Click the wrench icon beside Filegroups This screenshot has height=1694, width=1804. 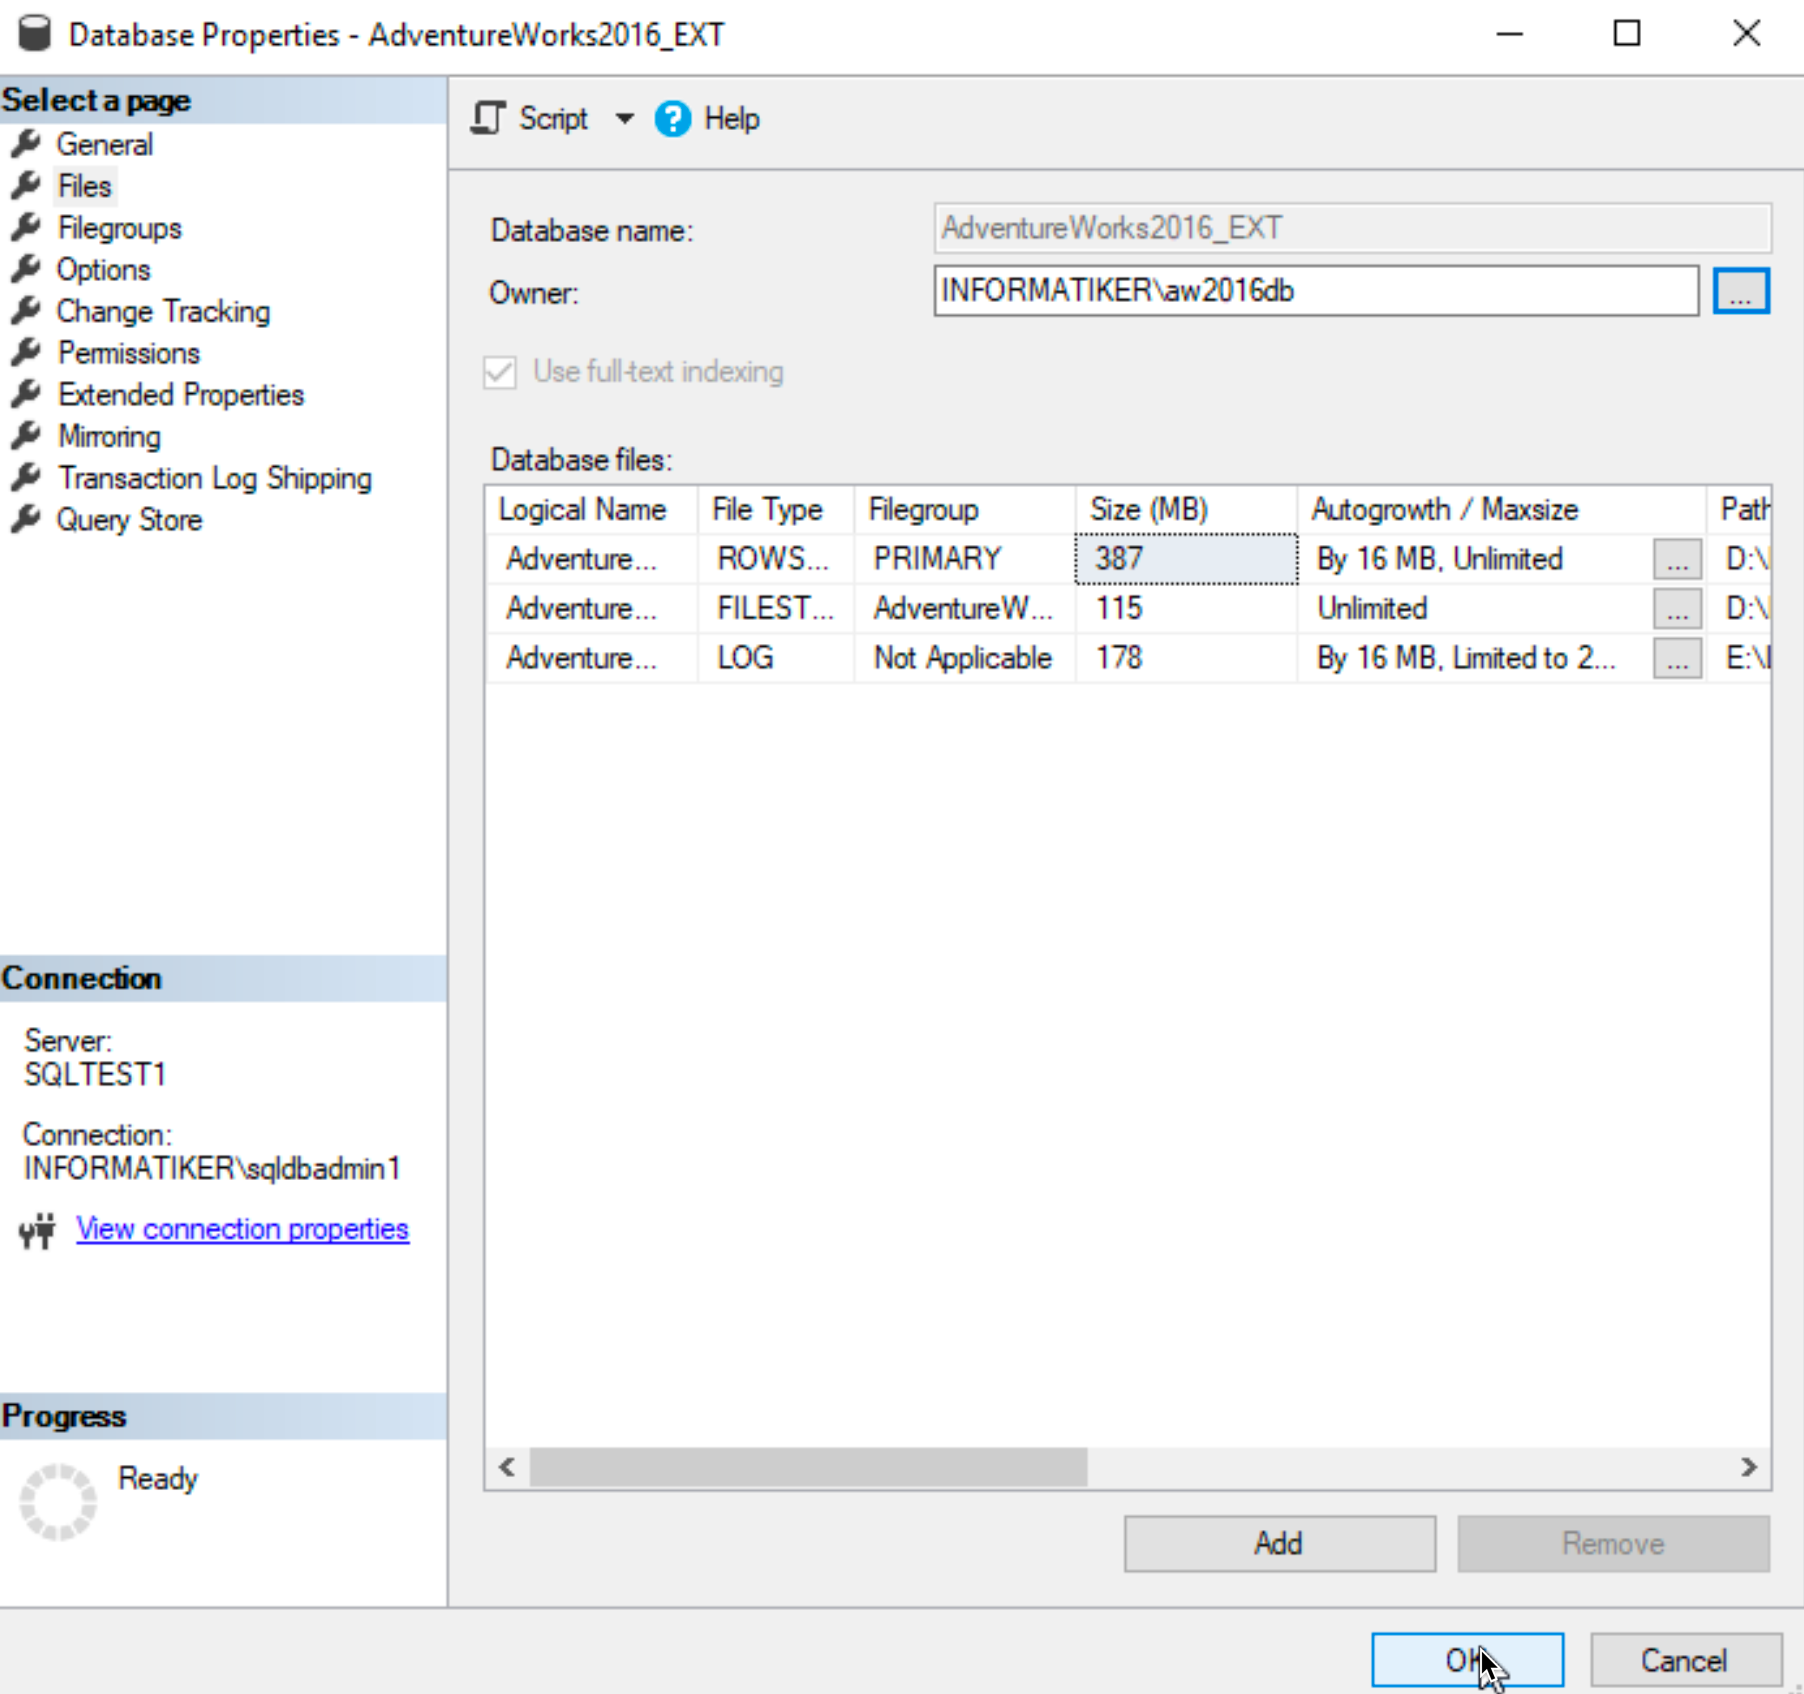pyautogui.click(x=26, y=228)
